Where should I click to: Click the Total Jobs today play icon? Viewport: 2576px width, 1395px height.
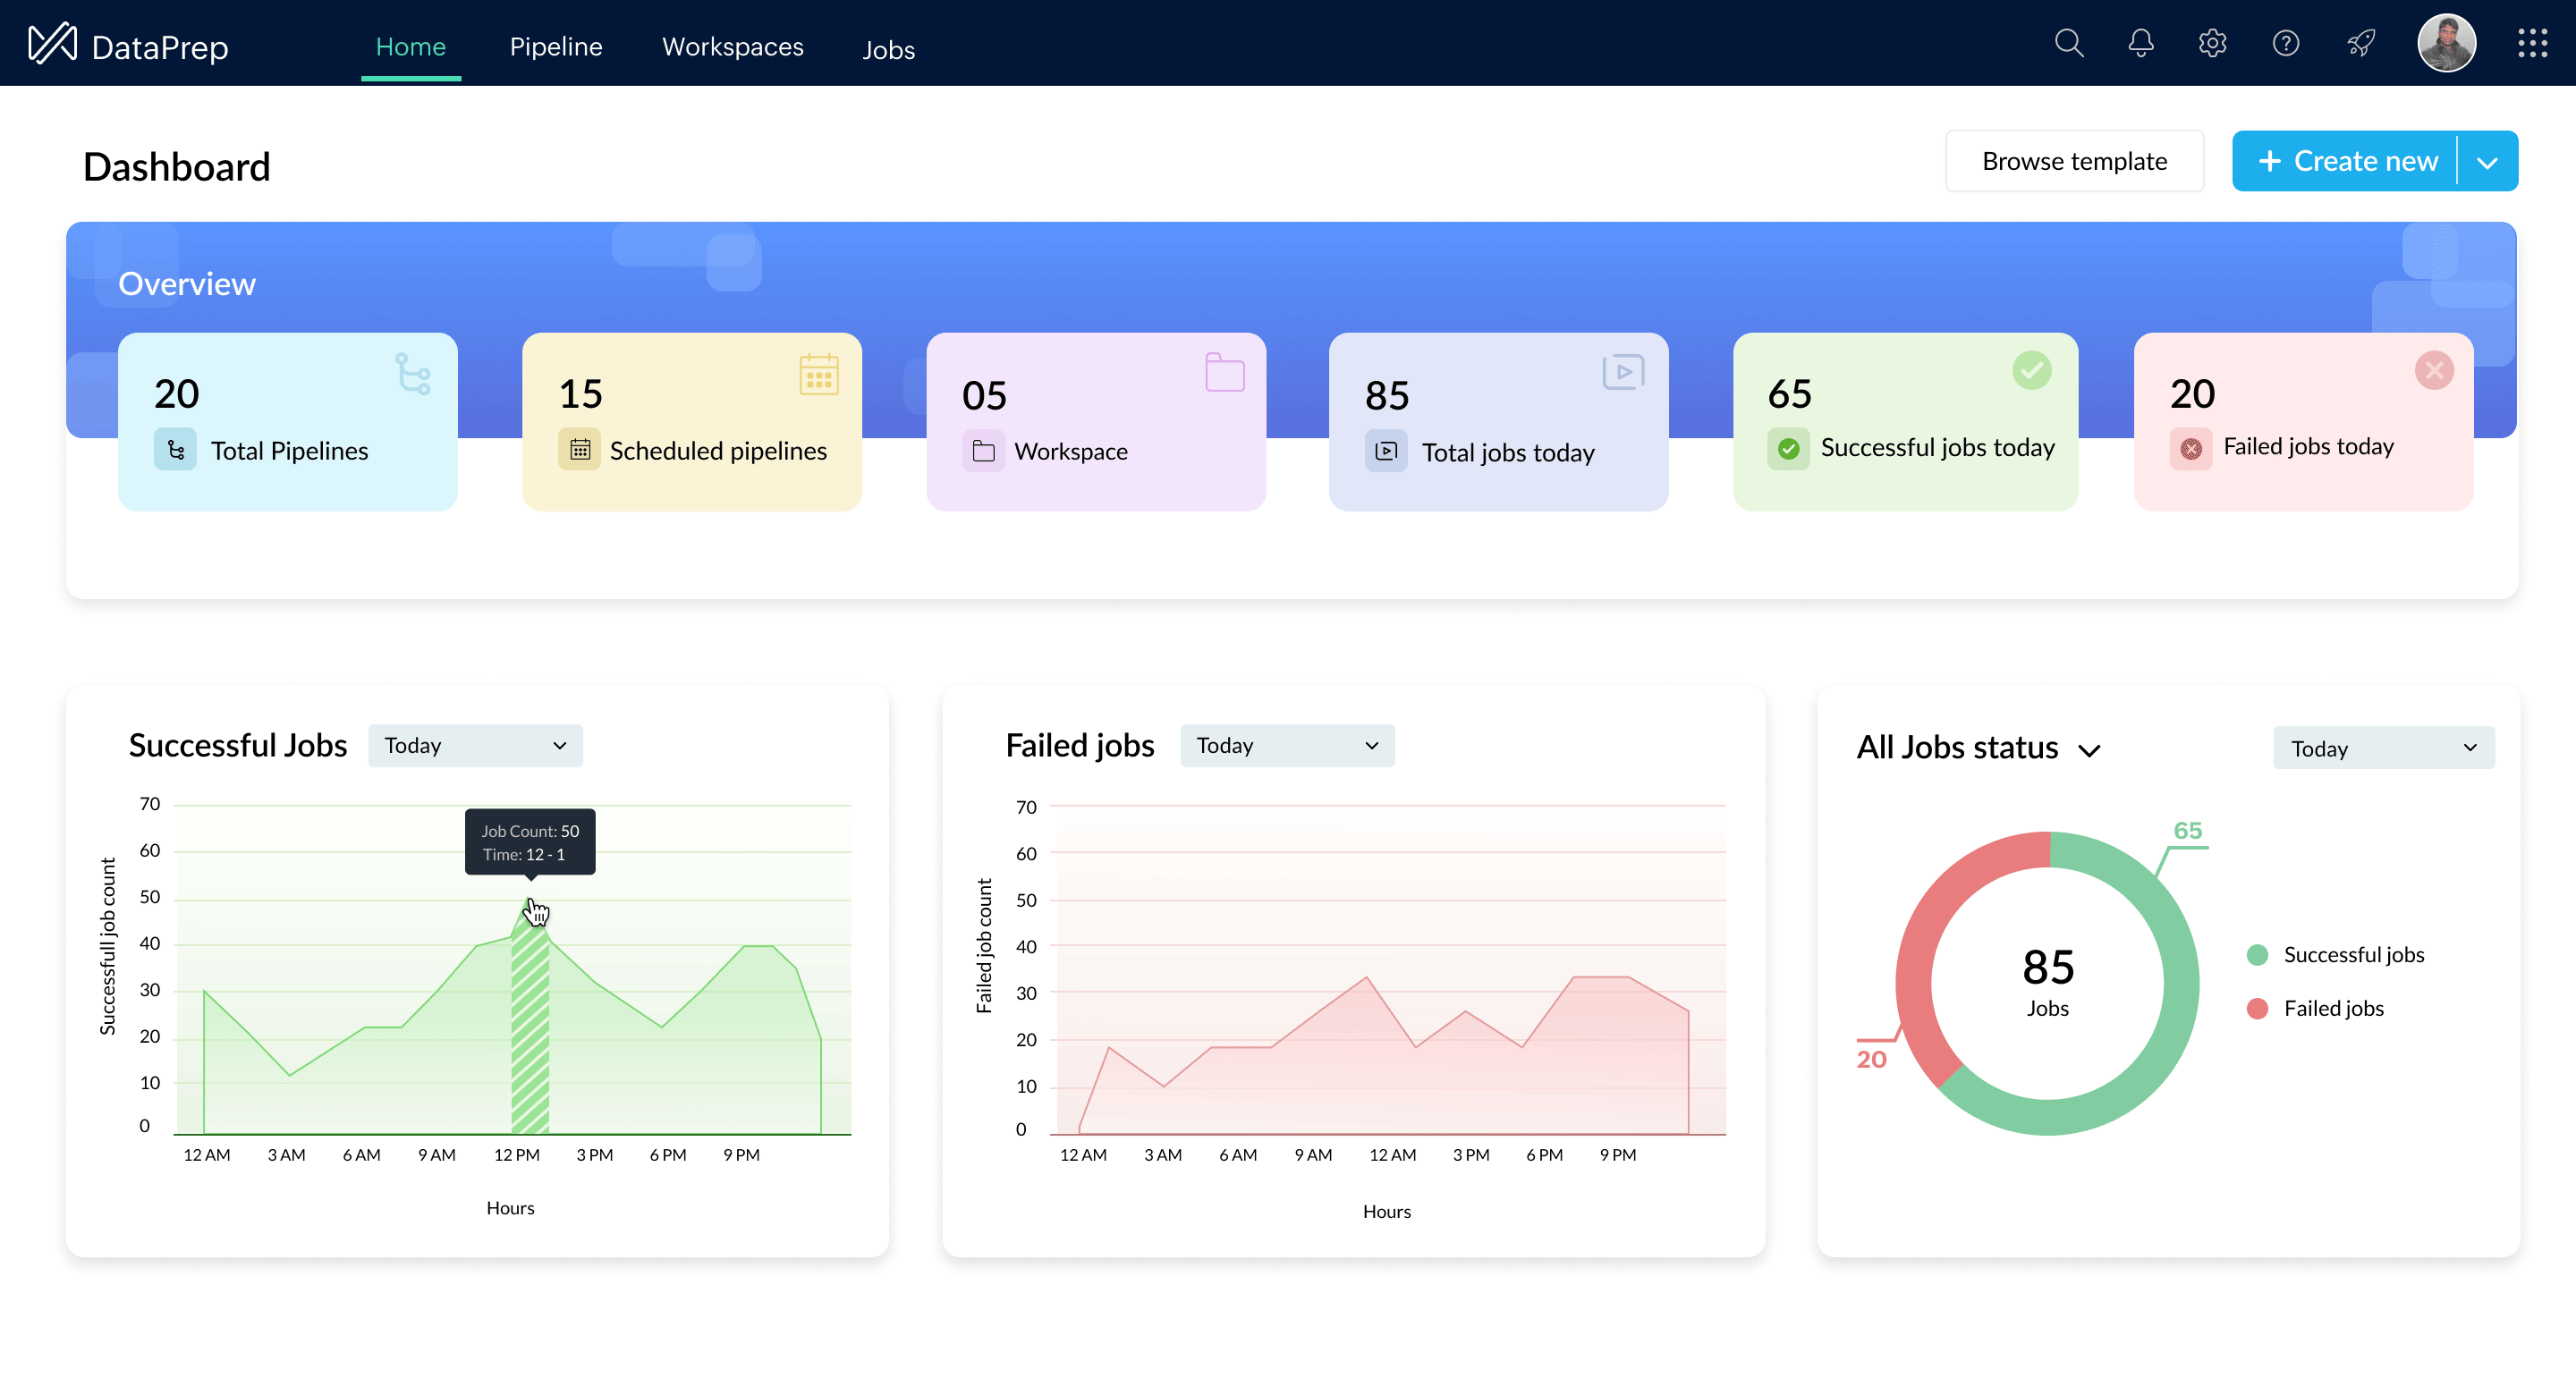1385,450
